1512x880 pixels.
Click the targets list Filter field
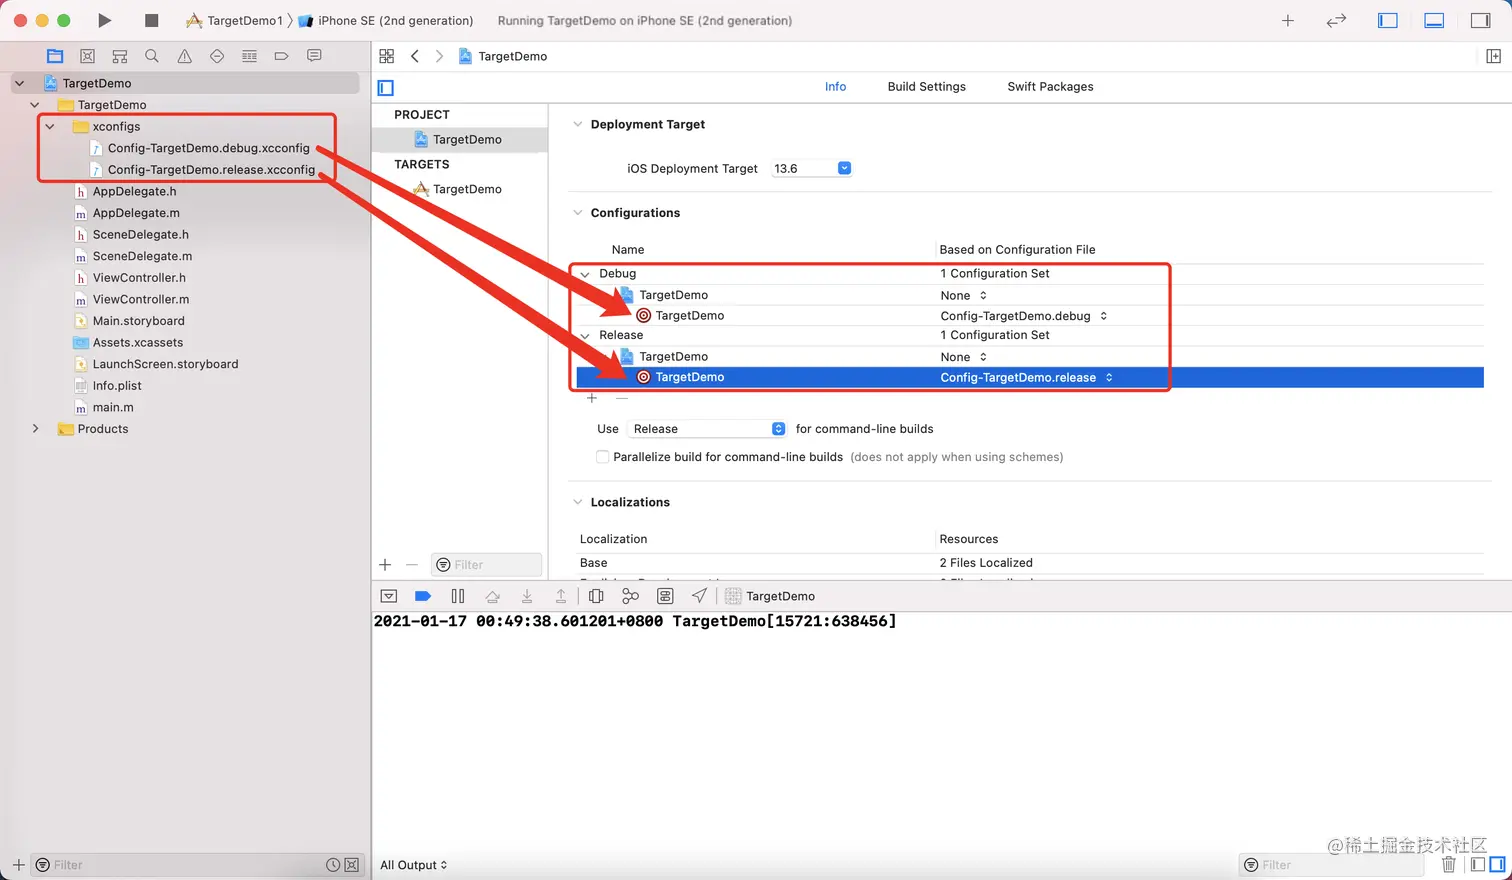pyautogui.click(x=487, y=565)
